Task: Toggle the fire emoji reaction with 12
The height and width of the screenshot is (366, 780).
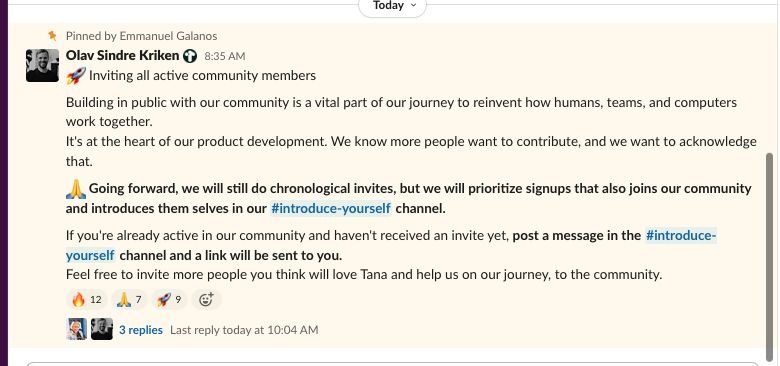Action: [87, 299]
